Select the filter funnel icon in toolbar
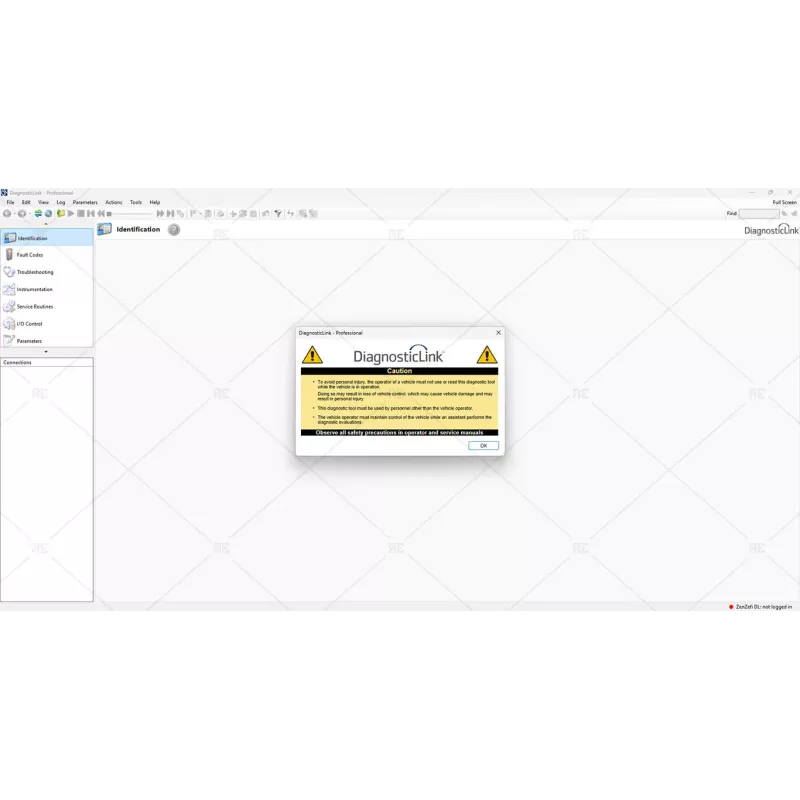 click(x=277, y=213)
